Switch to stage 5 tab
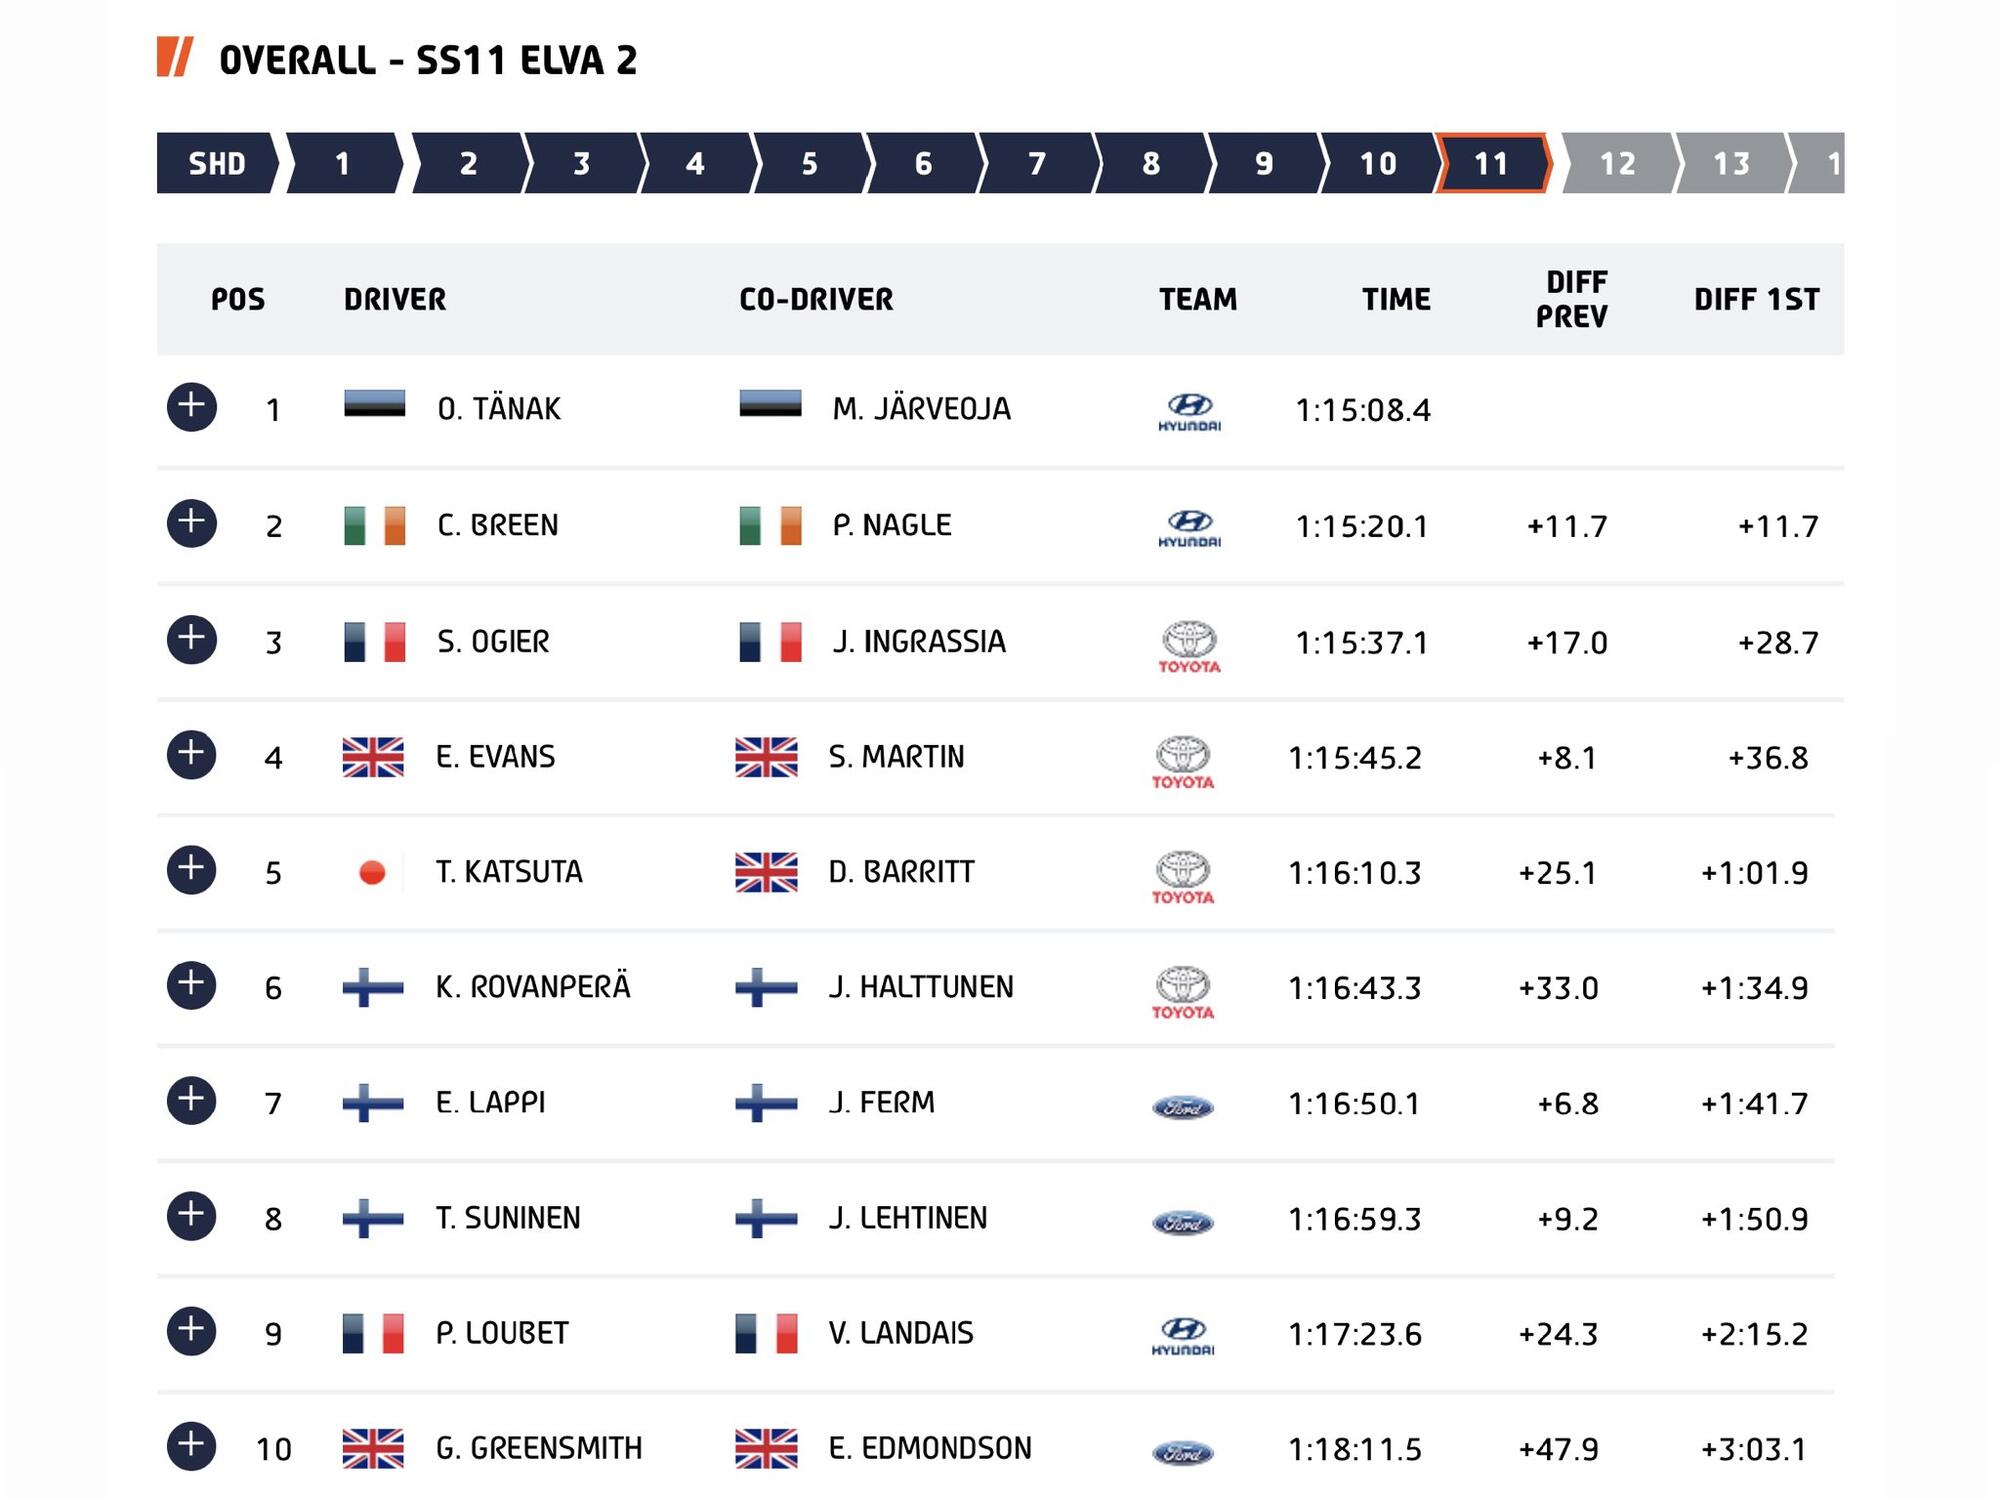2000x1499 pixels. coord(809,163)
